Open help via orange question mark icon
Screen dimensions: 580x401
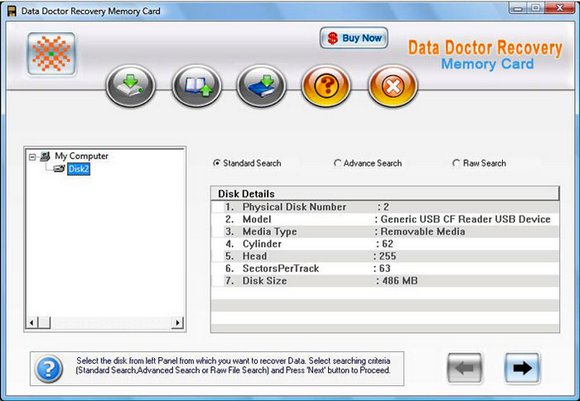pos(326,86)
